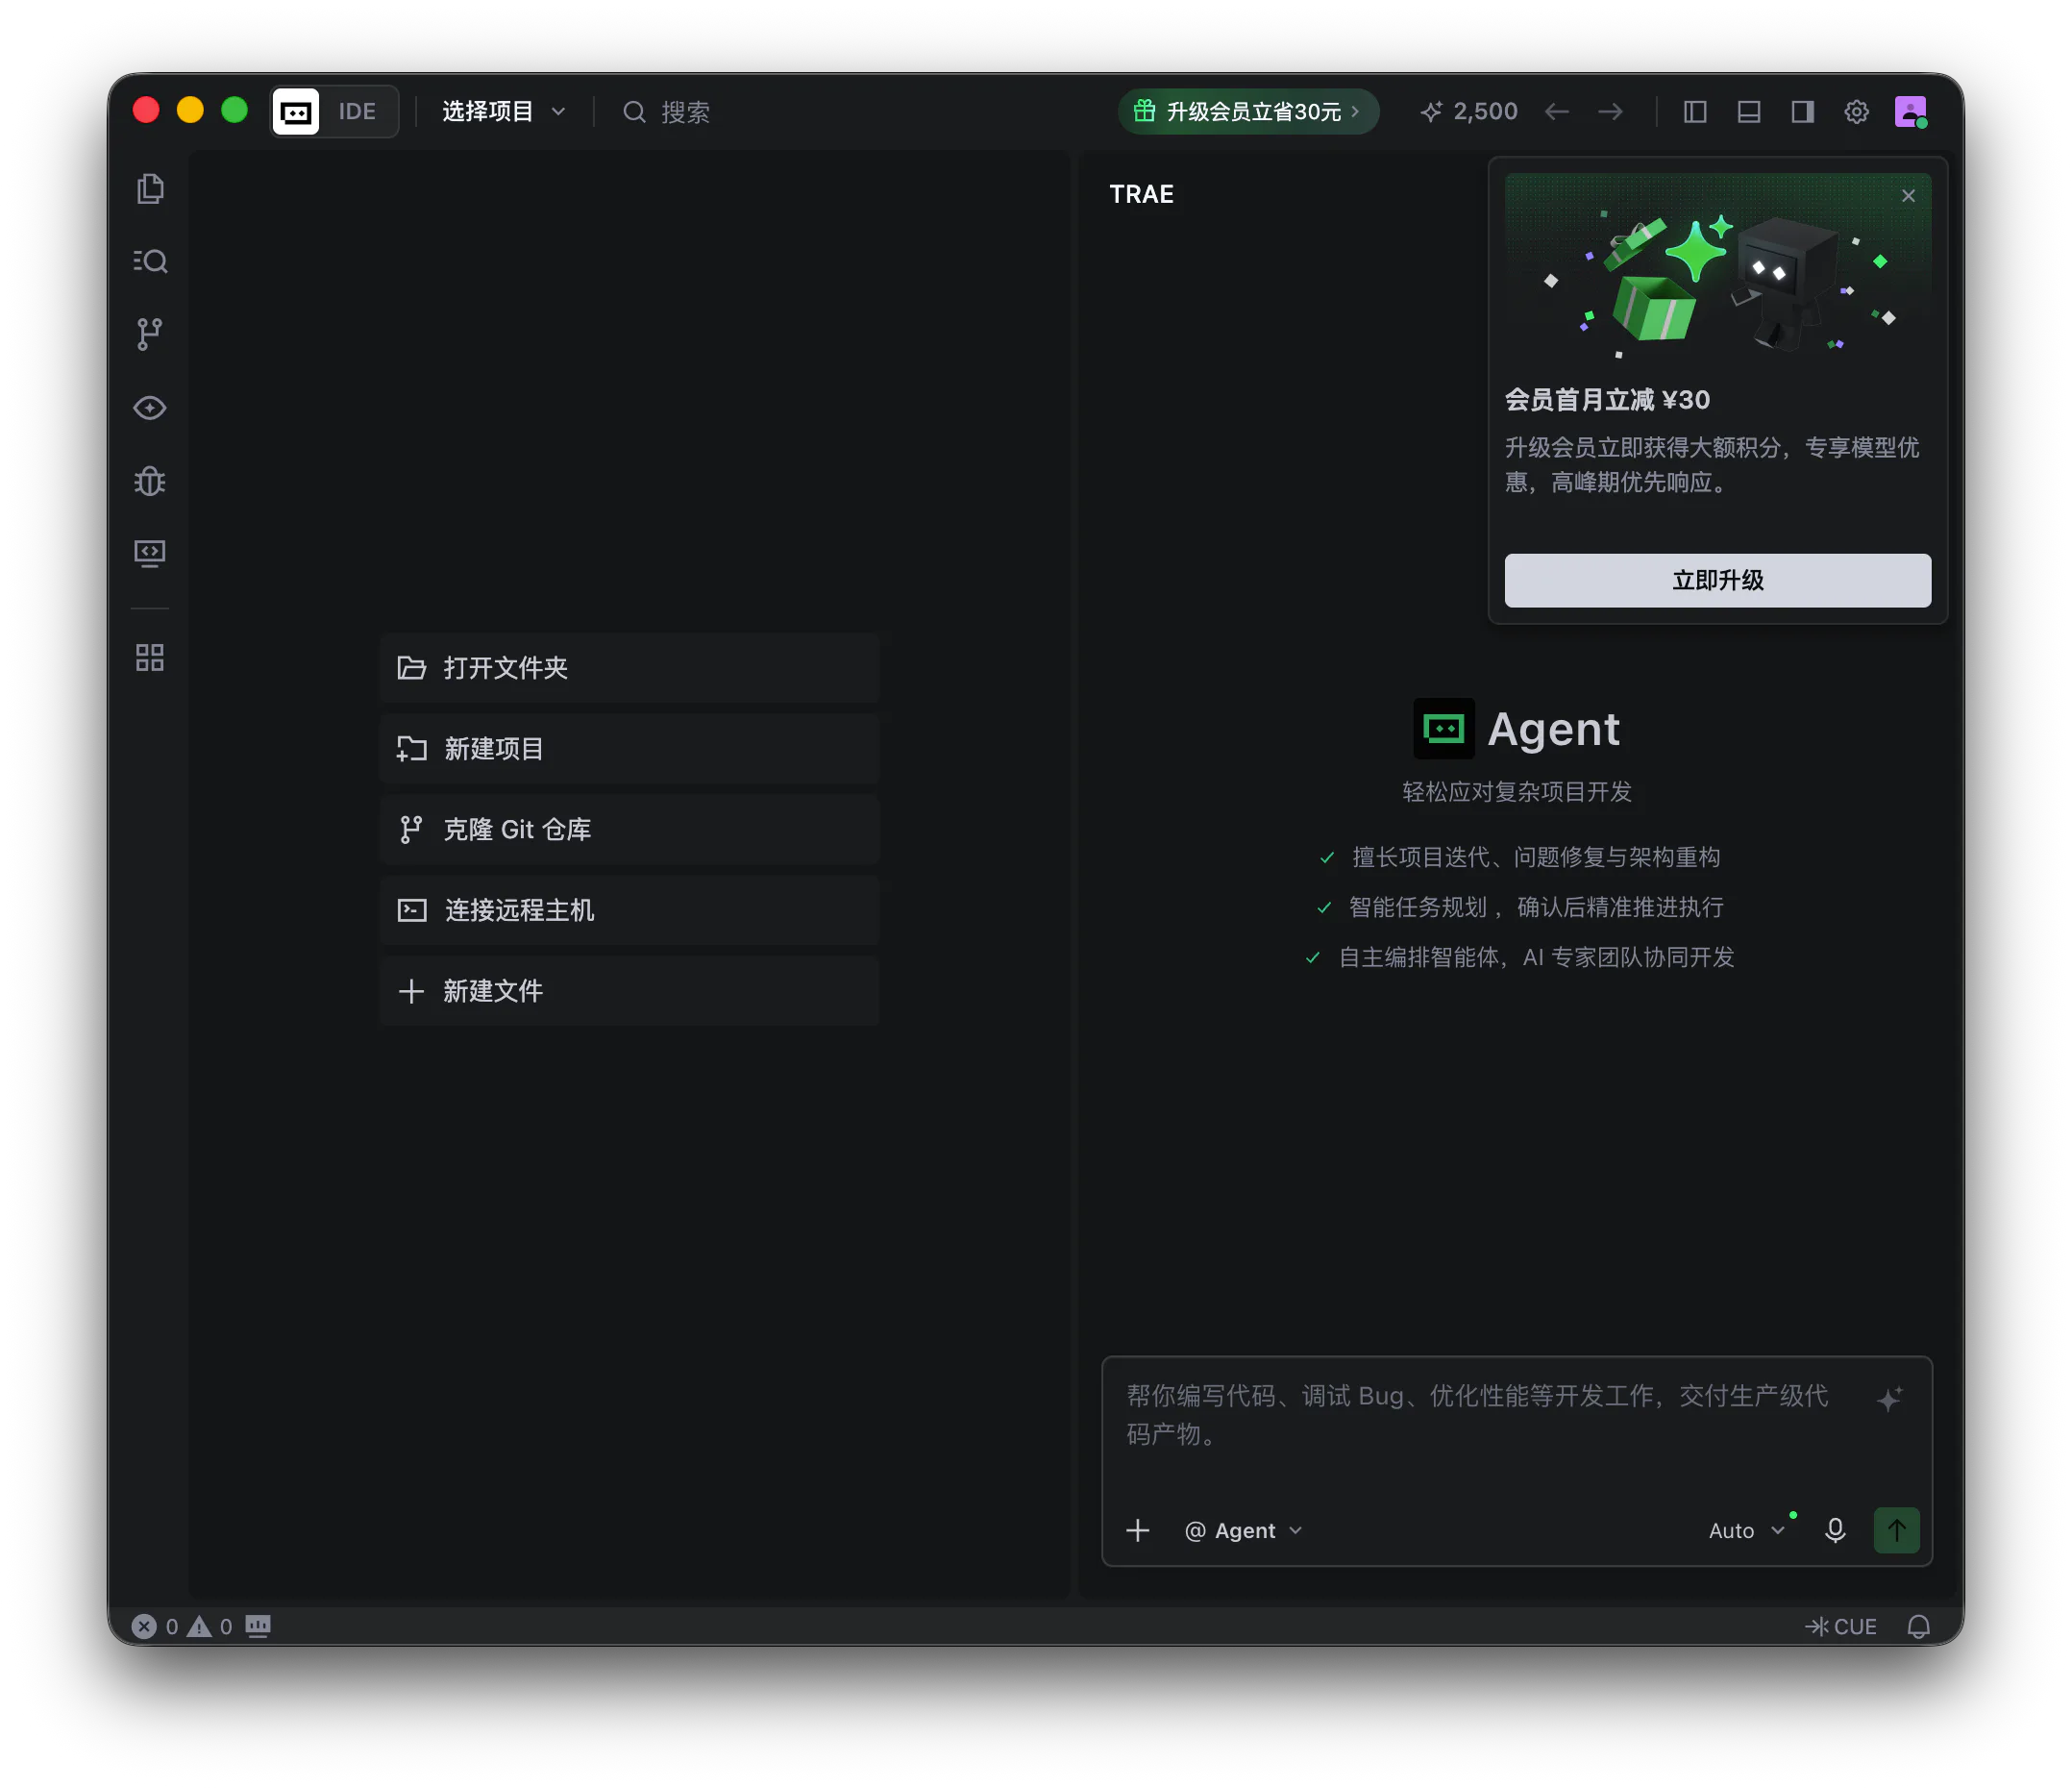The image size is (2072, 1788).
Task: Click 升级会员立省30元 promo banner
Action: (x=1248, y=111)
